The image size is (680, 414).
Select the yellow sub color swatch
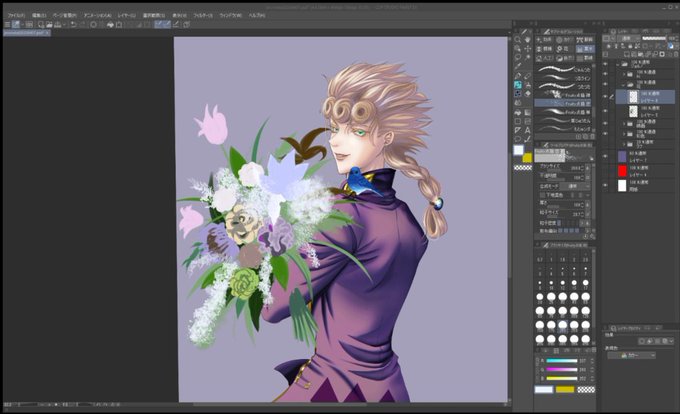pos(527,158)
